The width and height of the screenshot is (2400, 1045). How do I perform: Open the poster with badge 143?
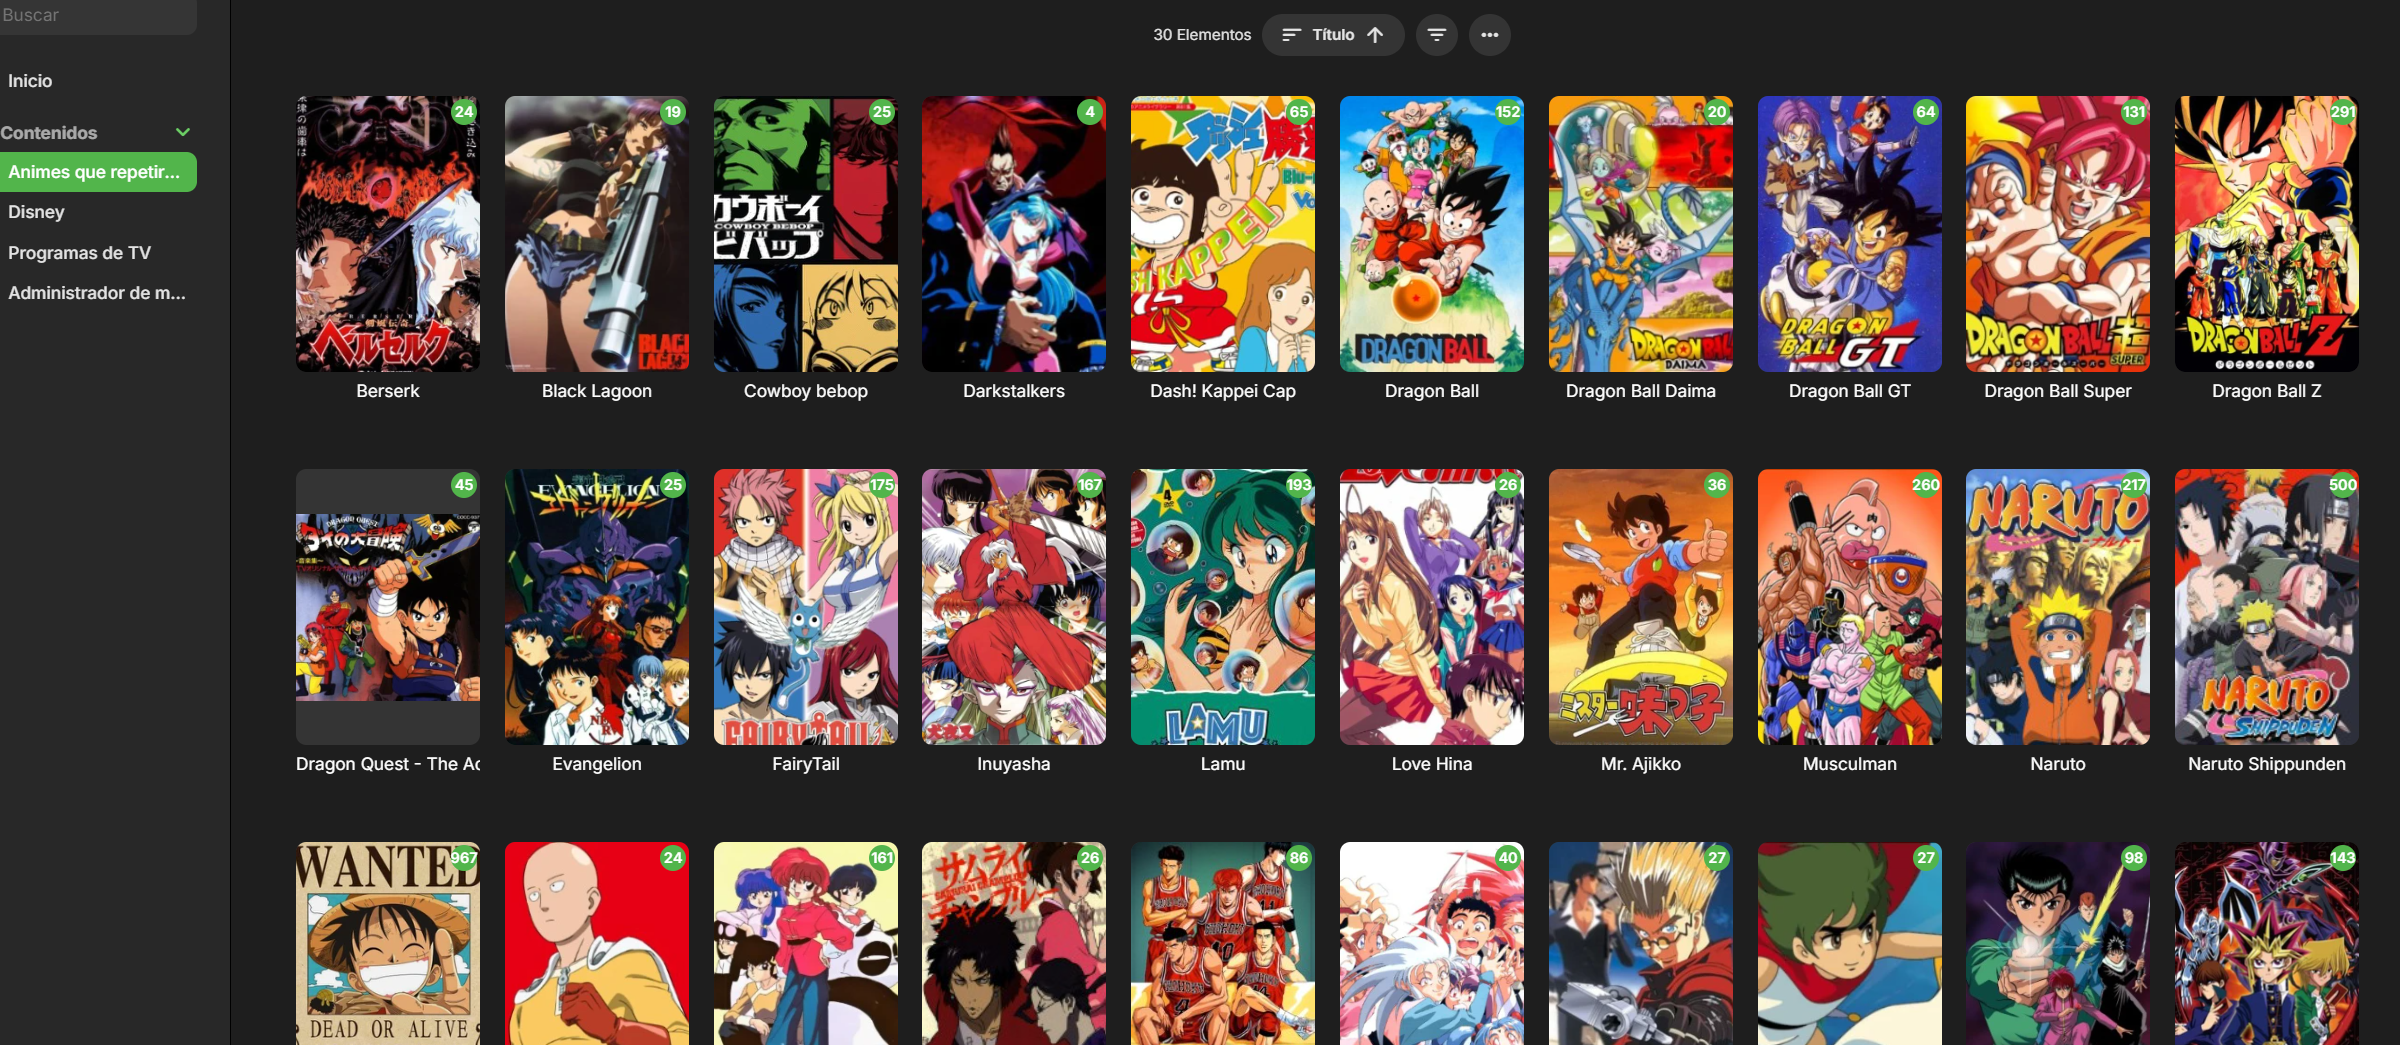point(2267,943)
